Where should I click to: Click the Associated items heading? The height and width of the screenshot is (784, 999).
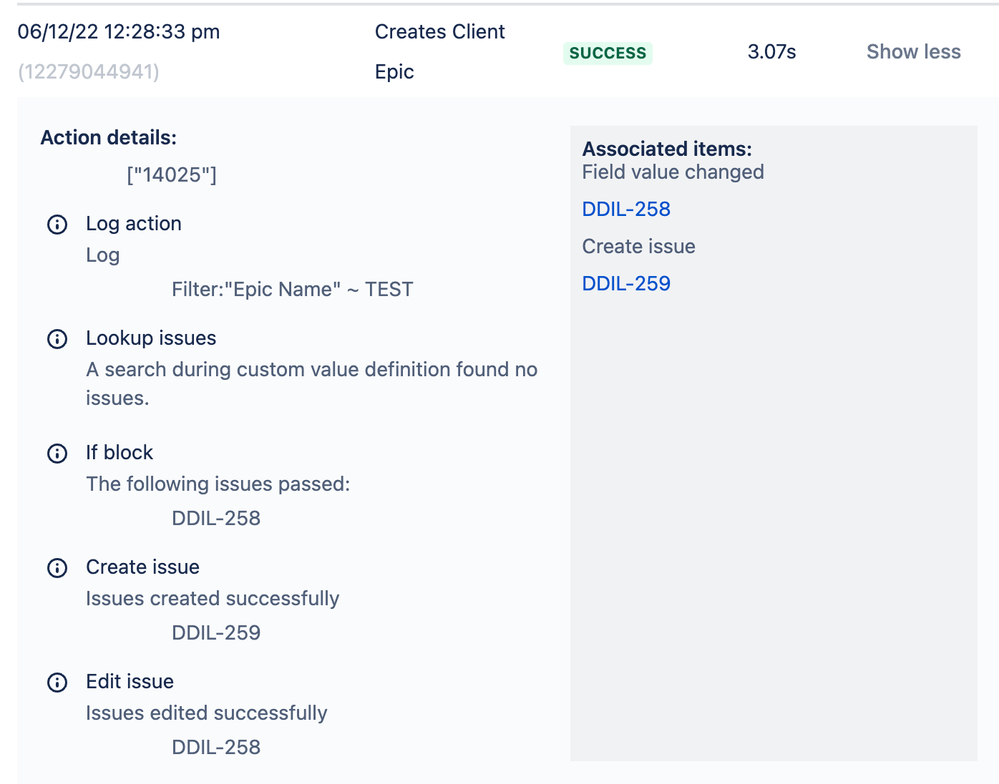[667, 149]
